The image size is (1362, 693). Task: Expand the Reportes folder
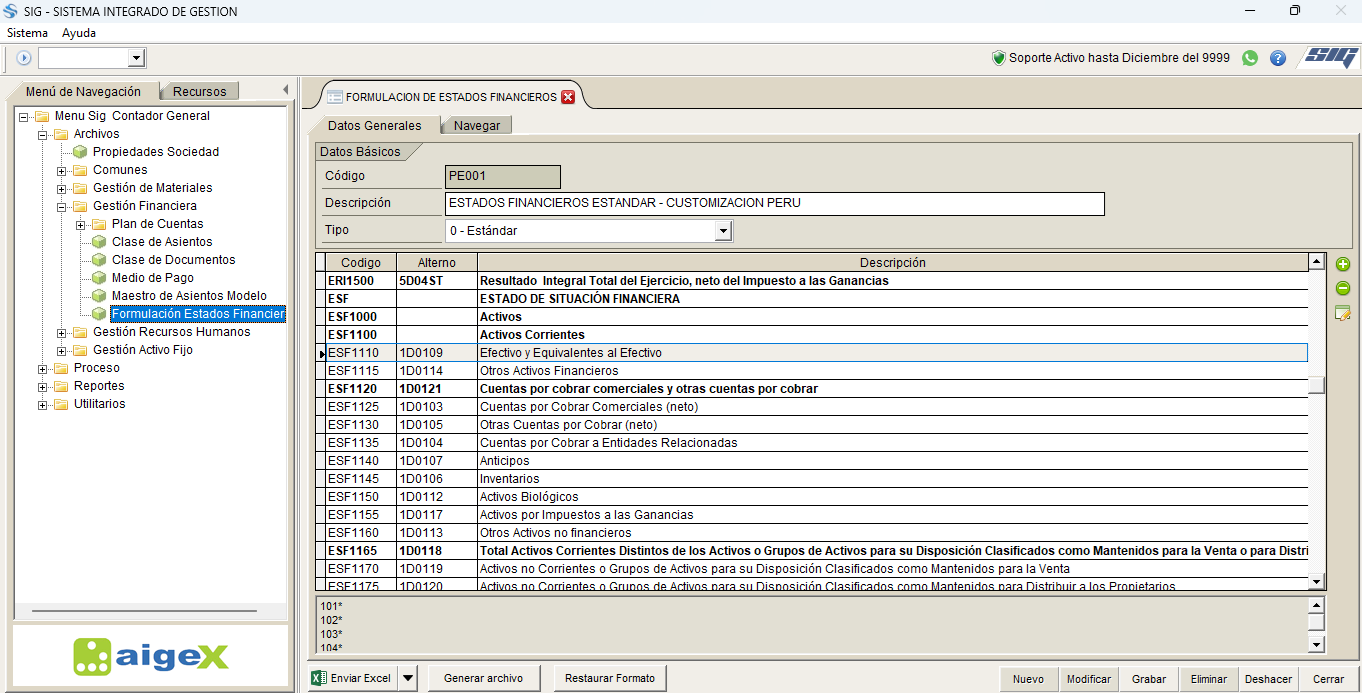[x=43, y=386]
